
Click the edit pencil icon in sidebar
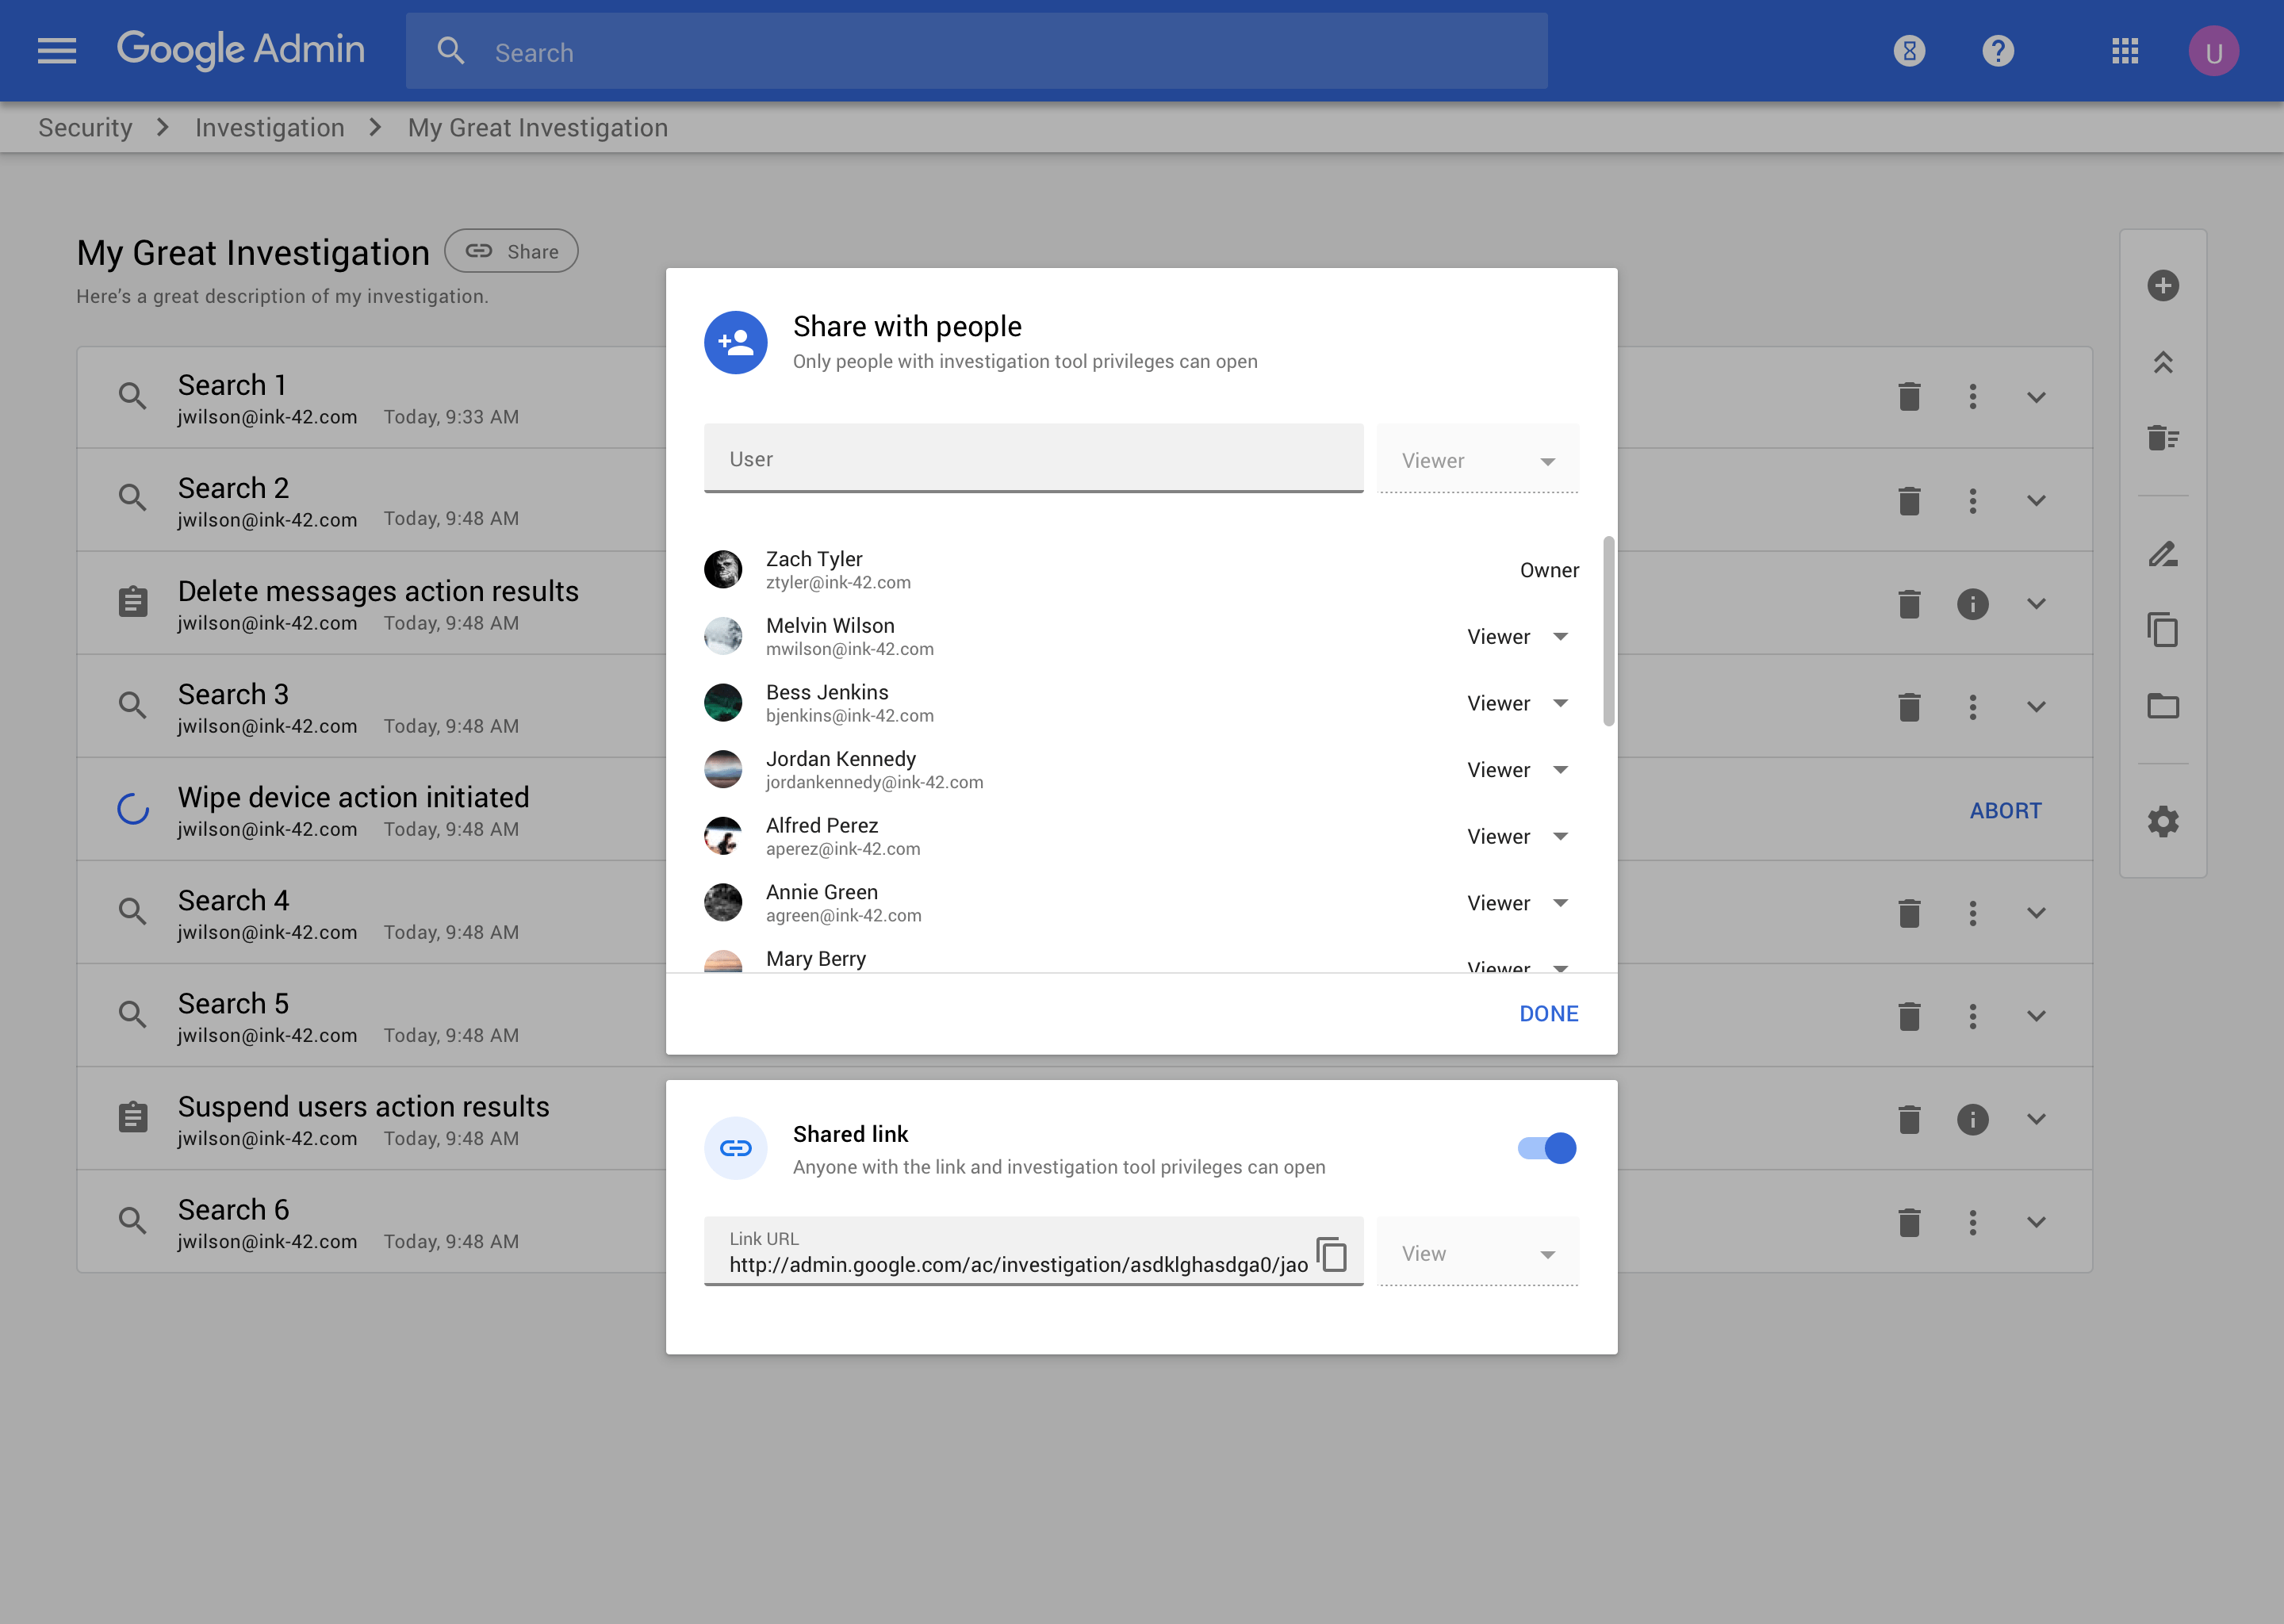coord(2162,554)
